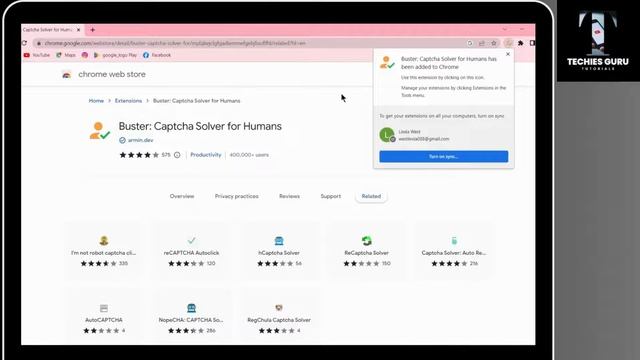Open the I'm not robot captcha clicker card
The width and height of the screenshot is (640, 360).
click(104, 251)
